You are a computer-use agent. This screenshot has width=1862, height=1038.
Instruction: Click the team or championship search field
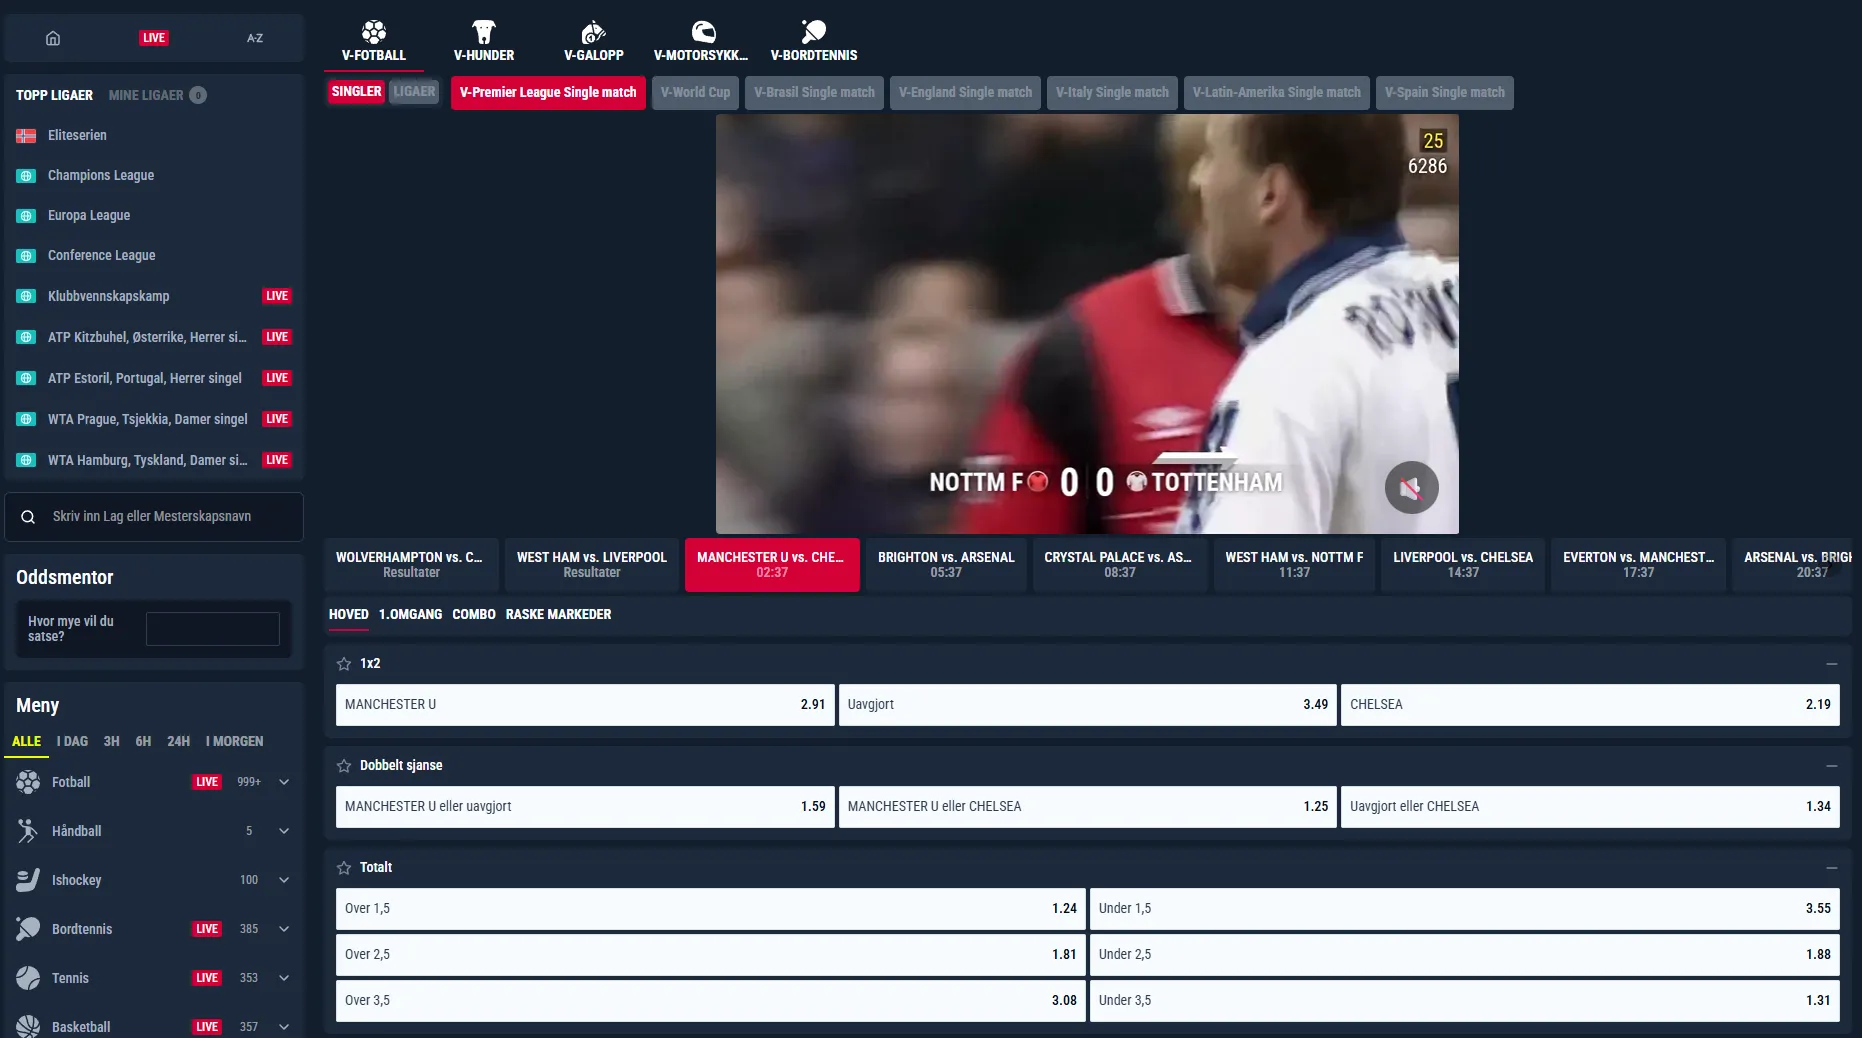(154, 517)
